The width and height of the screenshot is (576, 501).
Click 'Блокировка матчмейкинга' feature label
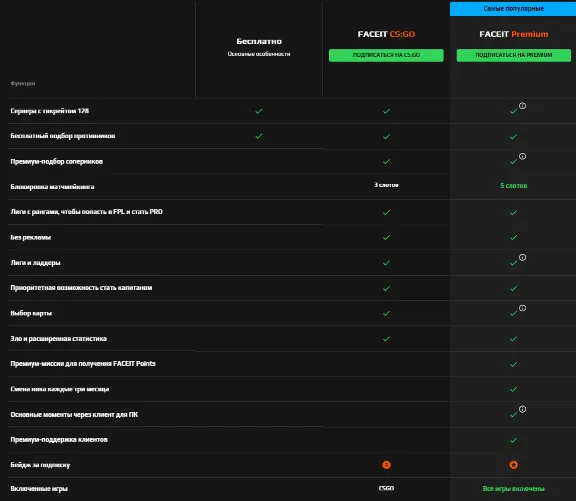(52, 187)
